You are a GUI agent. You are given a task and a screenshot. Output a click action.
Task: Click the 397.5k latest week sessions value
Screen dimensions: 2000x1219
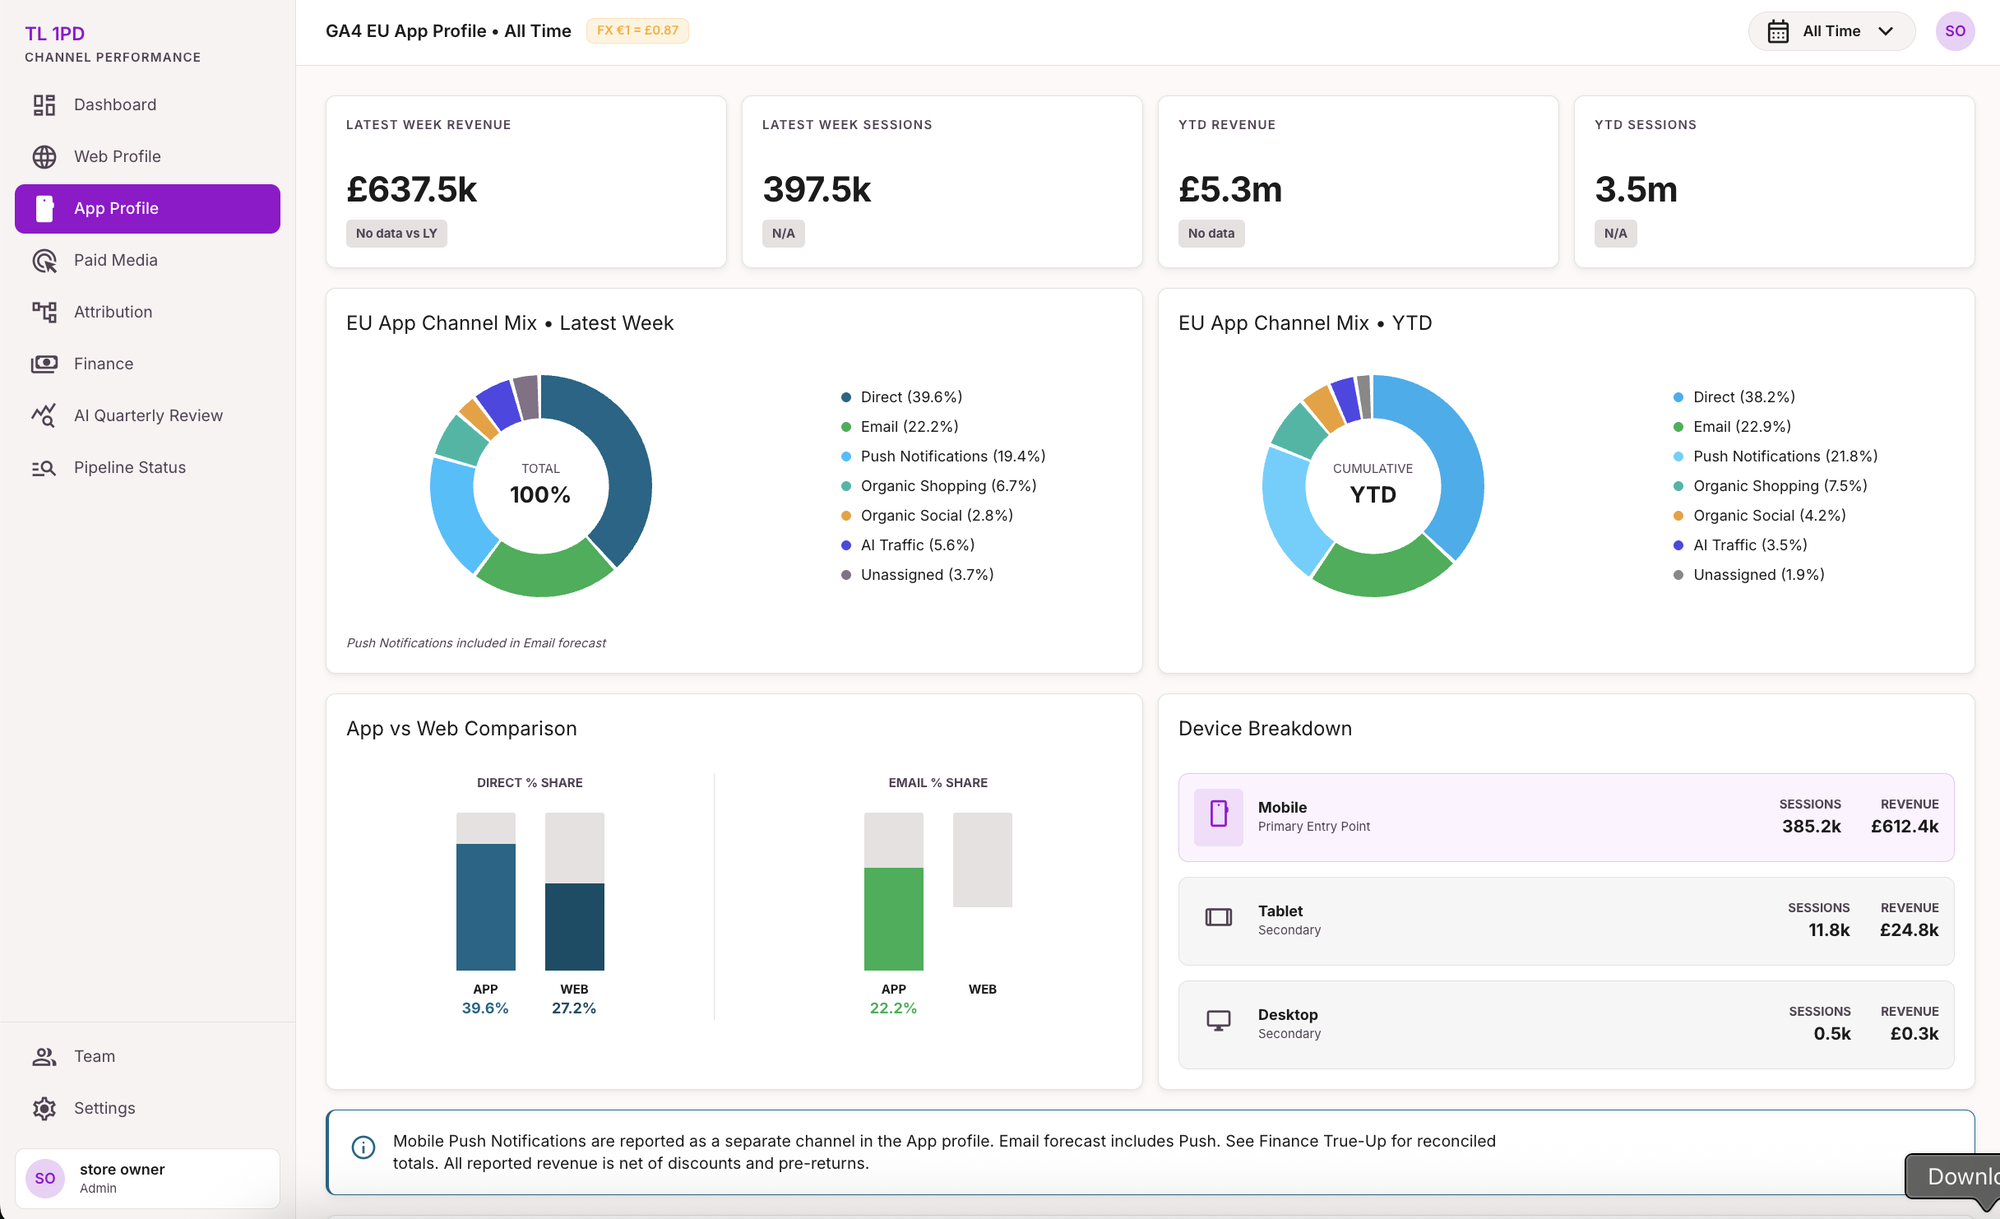(x=817, y=189)
